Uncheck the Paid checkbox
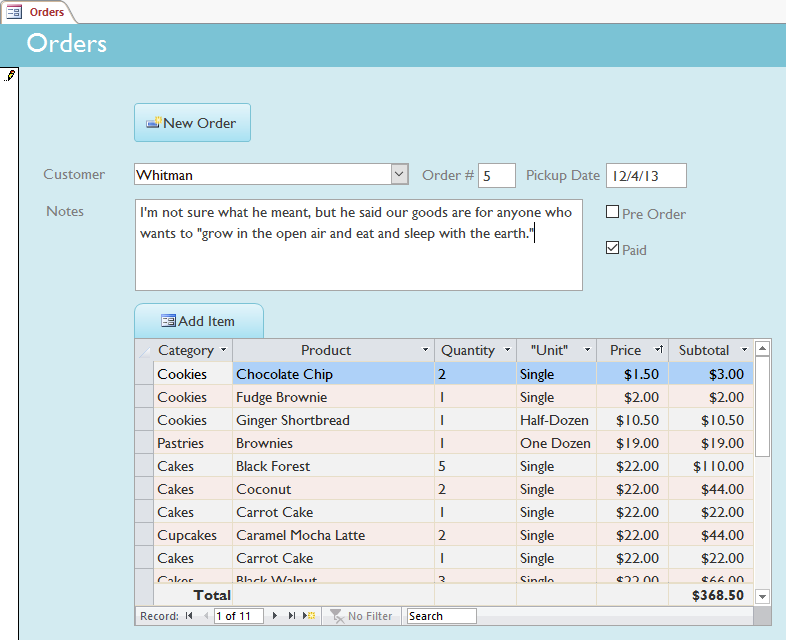This screenshot has width=786, height=640. 613,248
